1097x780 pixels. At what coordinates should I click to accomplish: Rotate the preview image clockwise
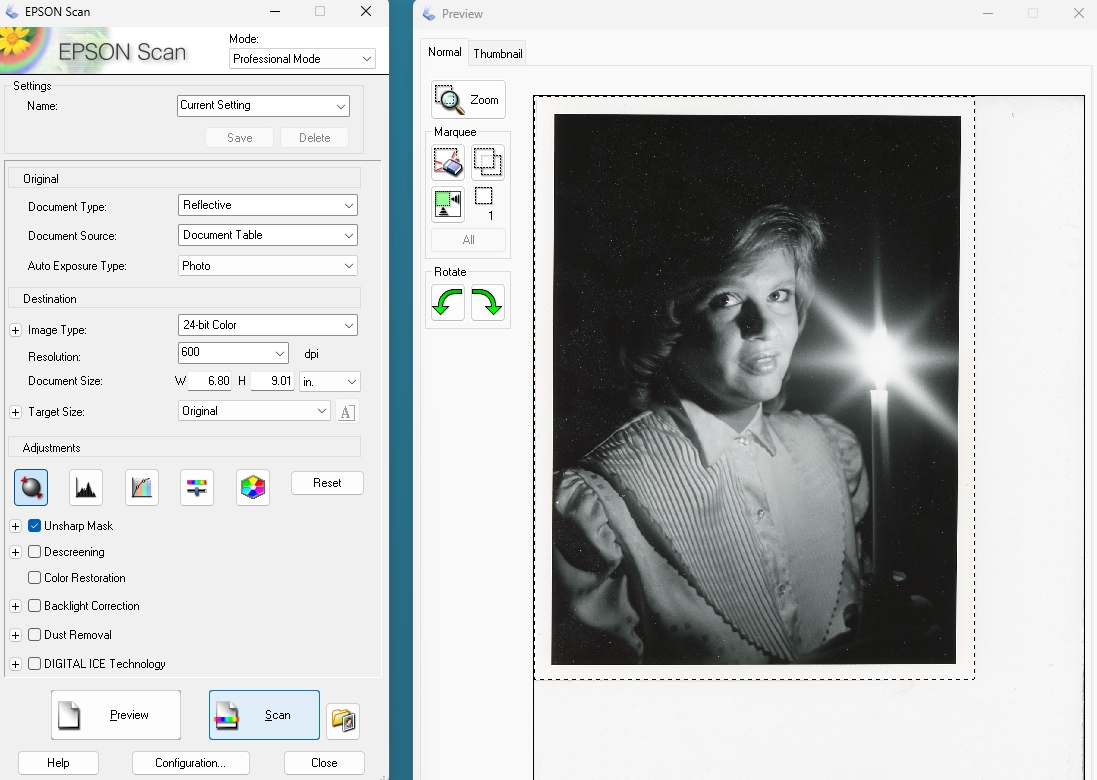(488, 303)
